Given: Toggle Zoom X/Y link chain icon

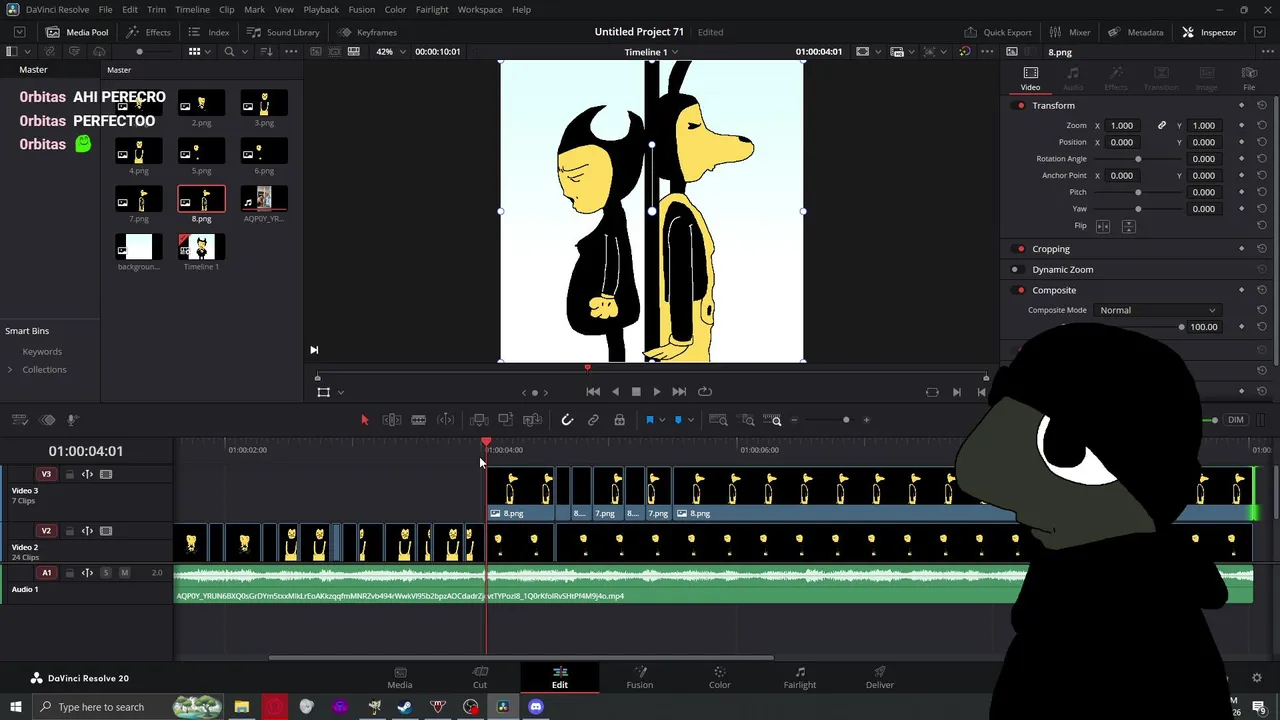Looking at the screenshot, I should (1161, 126).
